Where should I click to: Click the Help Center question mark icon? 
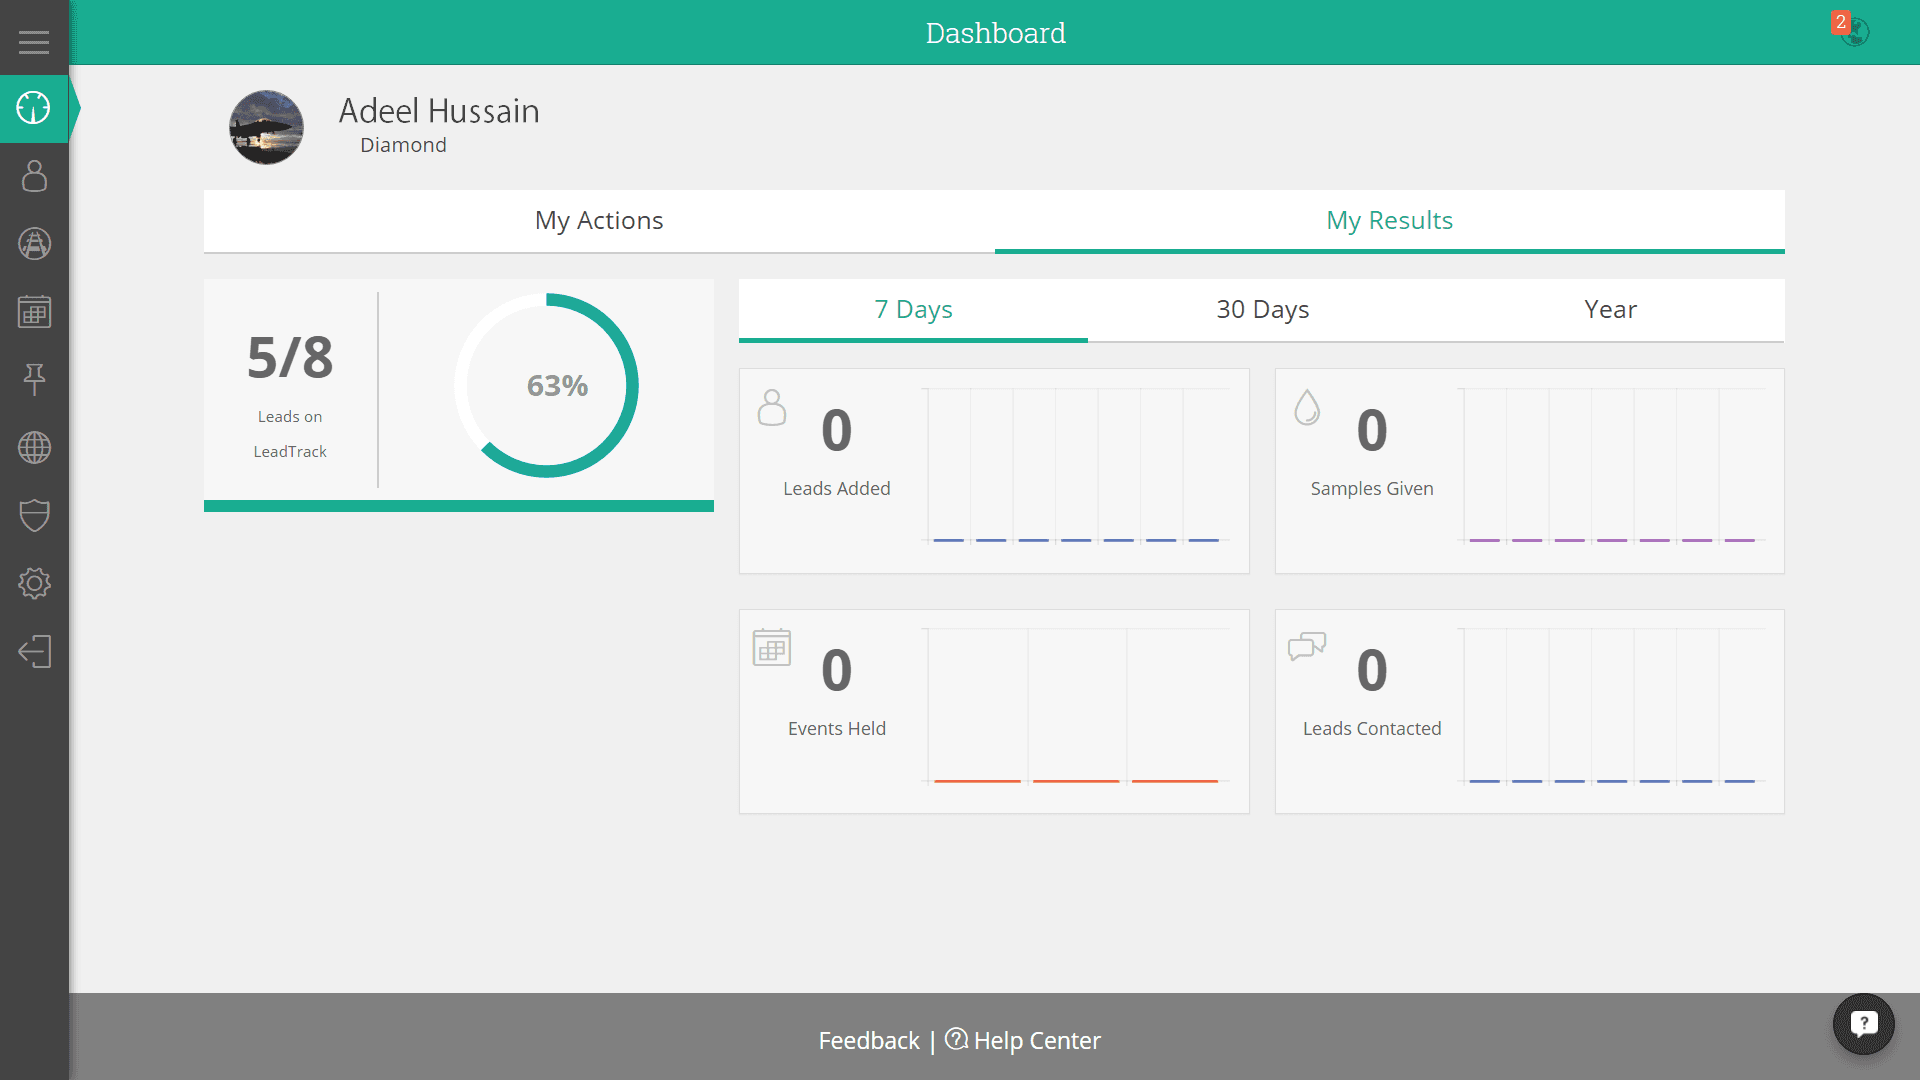click(x=956, y=1039)
